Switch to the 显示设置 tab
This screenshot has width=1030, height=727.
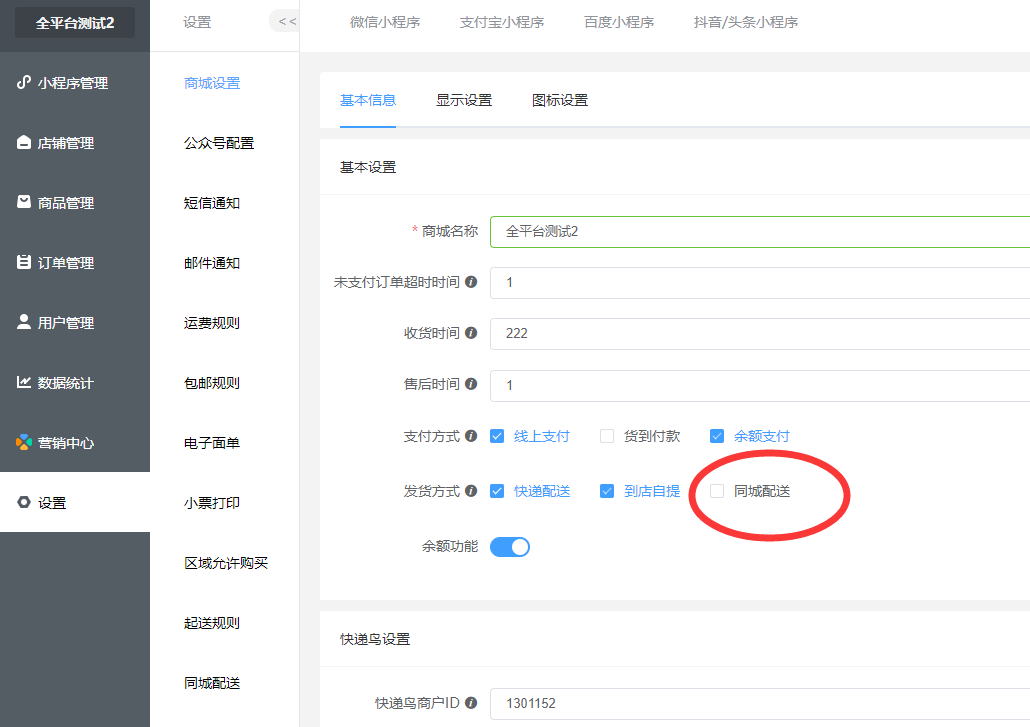(x=464, y=100)
